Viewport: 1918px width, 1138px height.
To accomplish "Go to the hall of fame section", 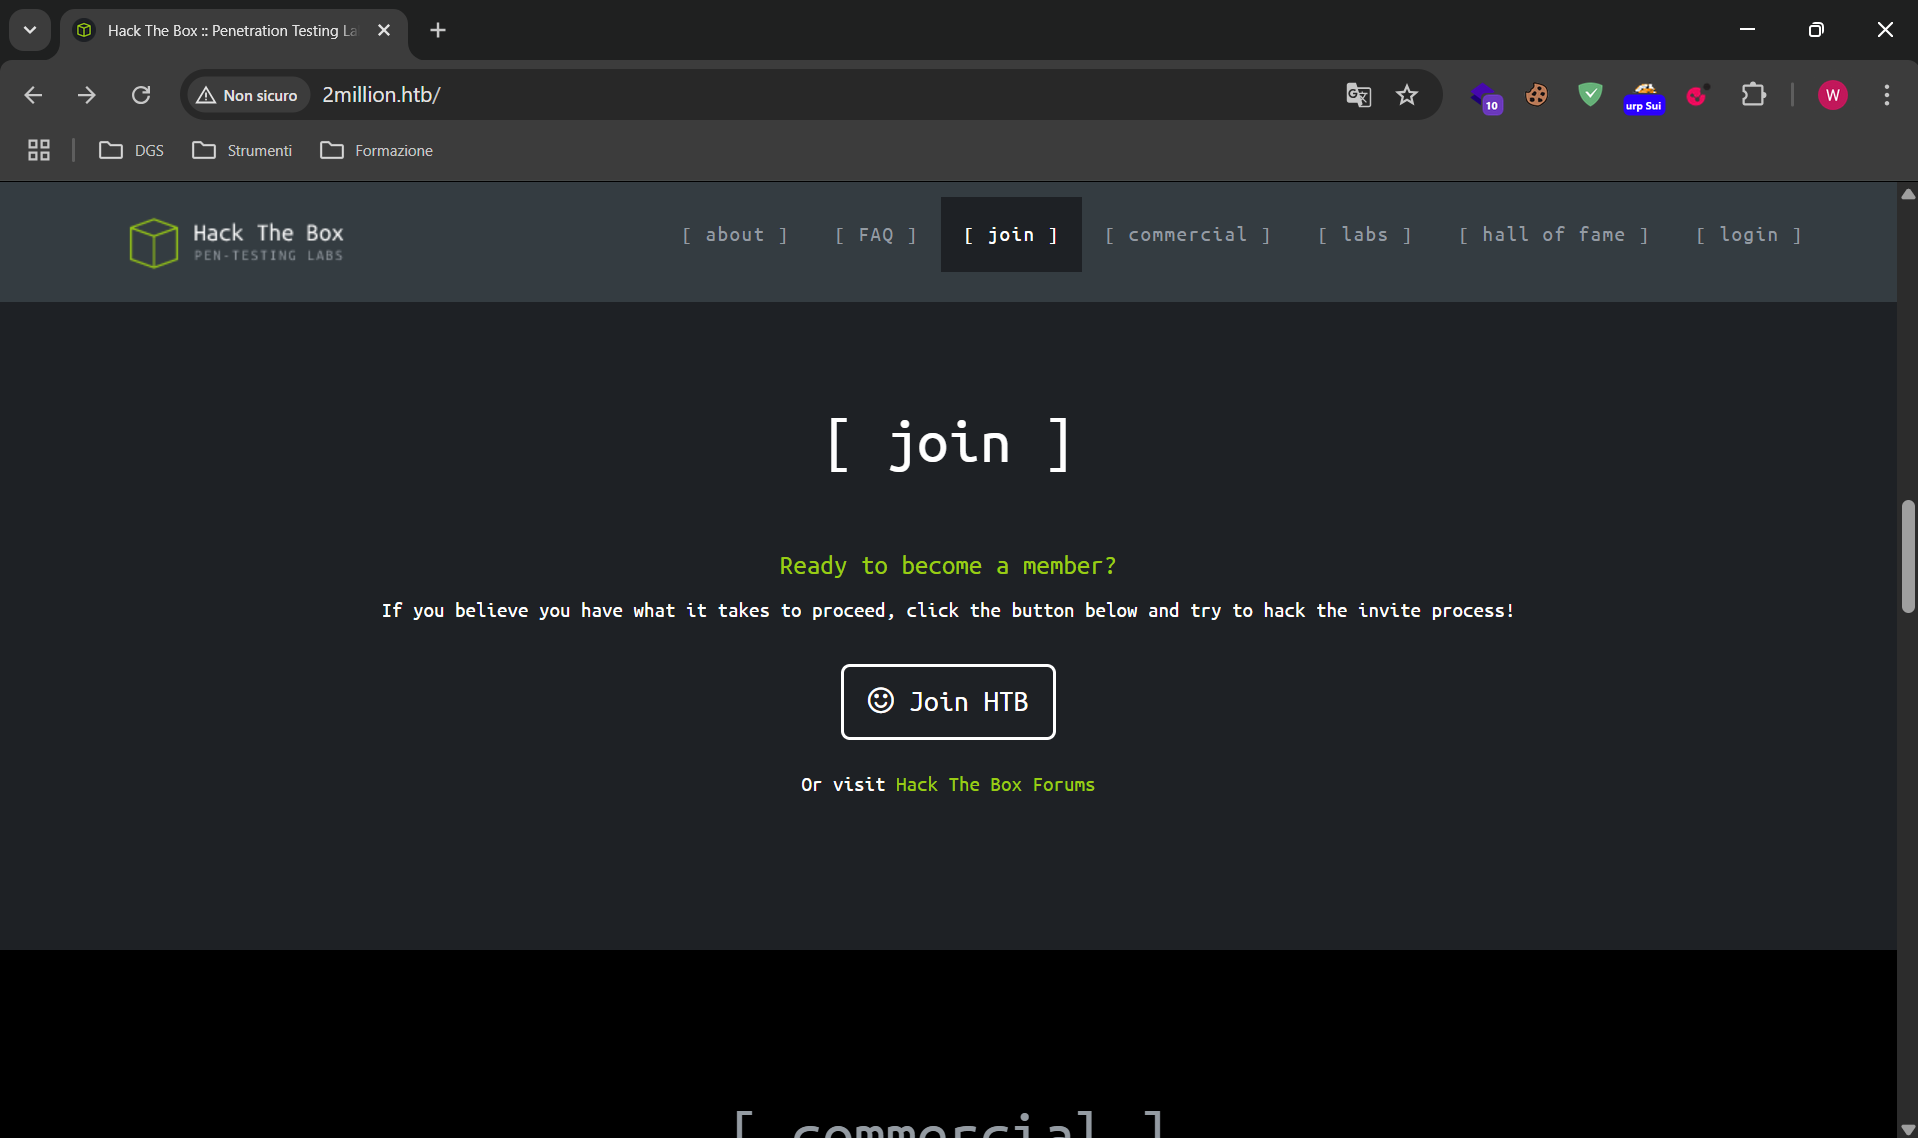I will pos(1553,234).
